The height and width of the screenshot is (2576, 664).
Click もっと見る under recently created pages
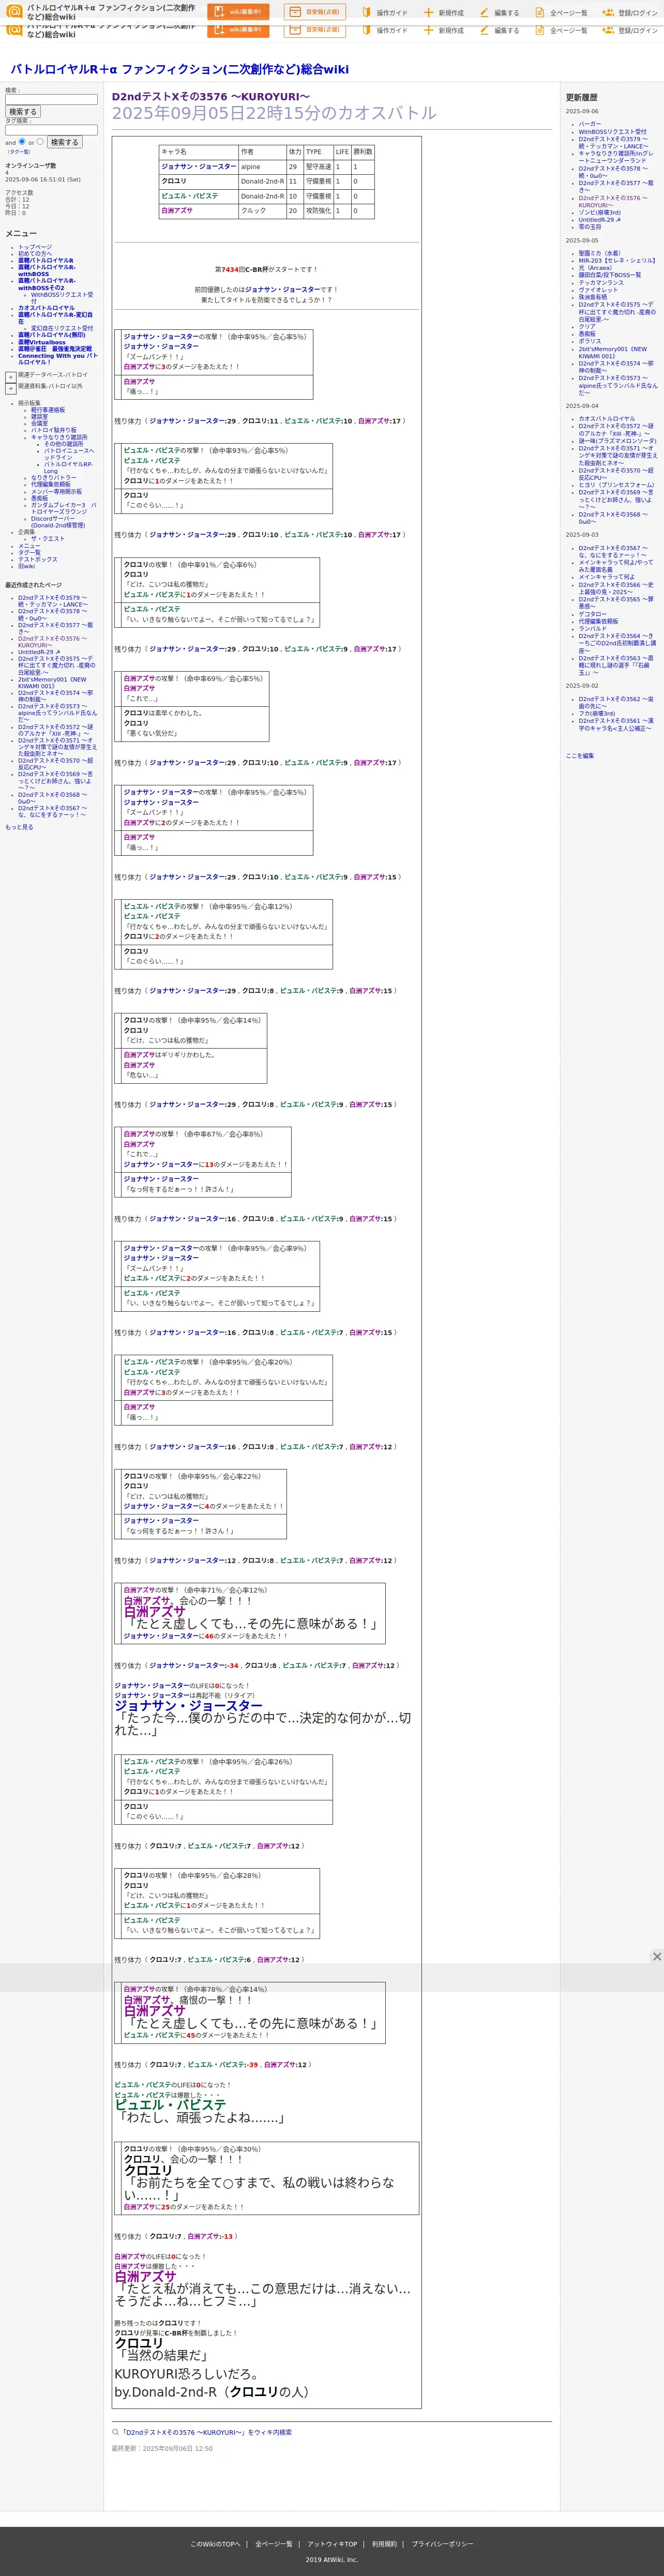(19, 827)
